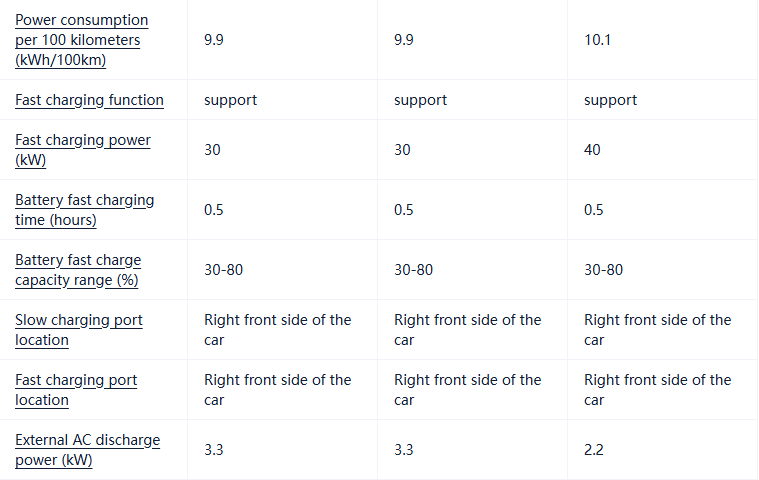Select fast charging power 30 in first data column
The width and height of the screenshot is (759, 480).
tap(213, 150)
